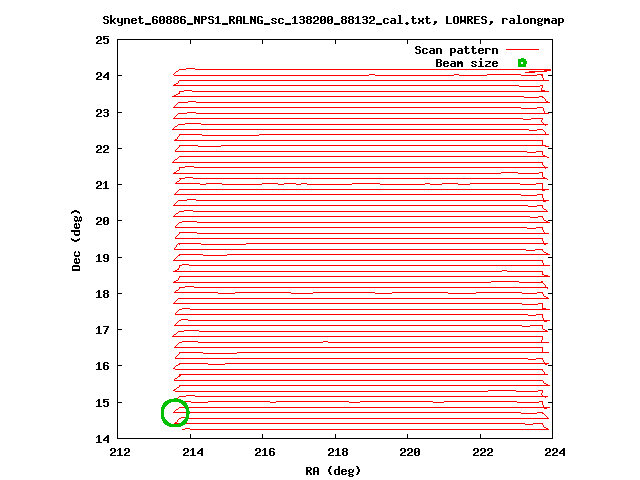The image size is (640, 480).
Task: Click the Dec axis tick label 22
Action: [102, 149]
